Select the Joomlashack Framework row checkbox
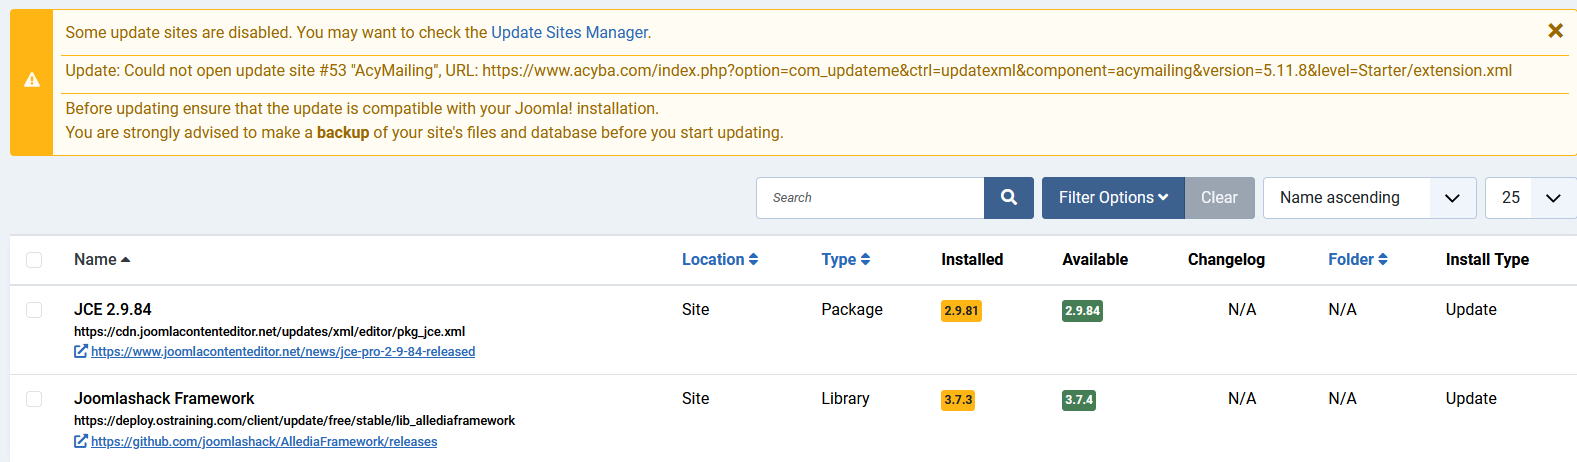Image resolution: width=1577 pixels, height=462 pixels. coord(34,399)
